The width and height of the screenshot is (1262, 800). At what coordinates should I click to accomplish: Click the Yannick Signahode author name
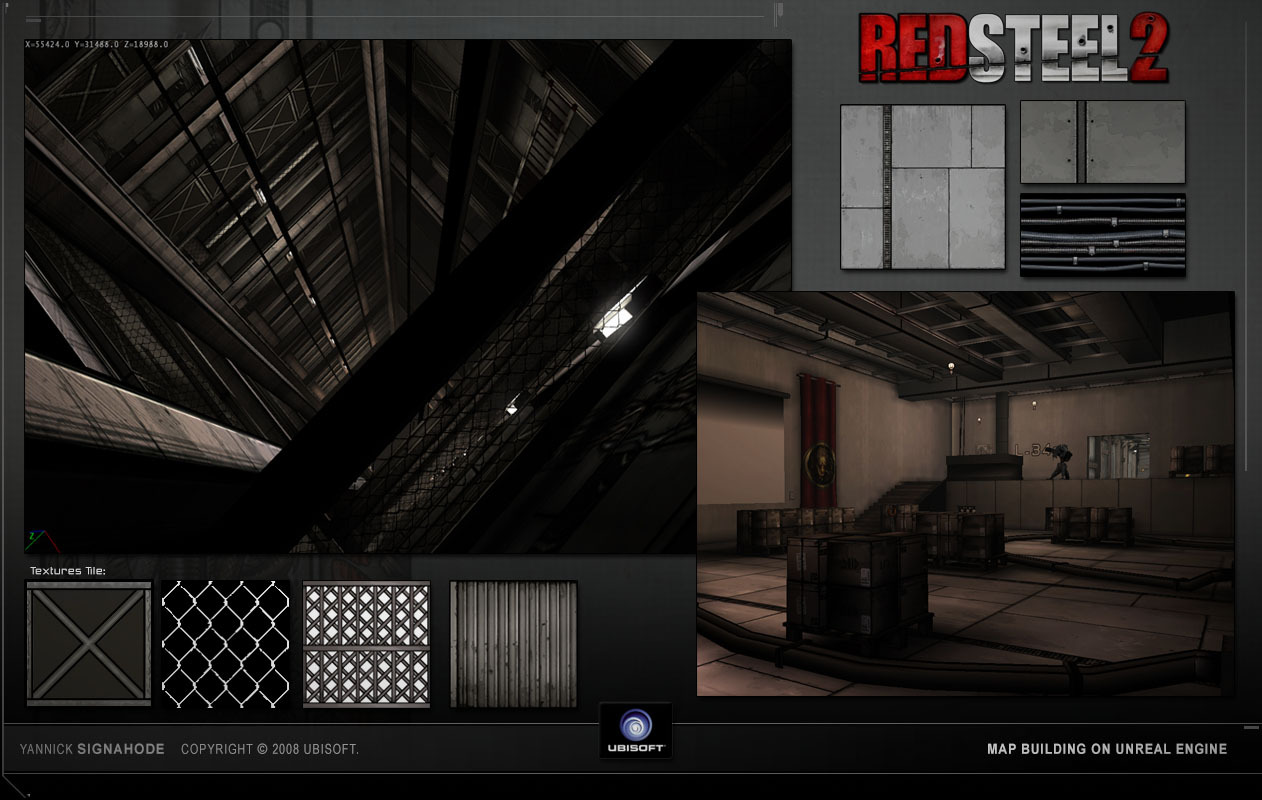[x=92, y=749]
